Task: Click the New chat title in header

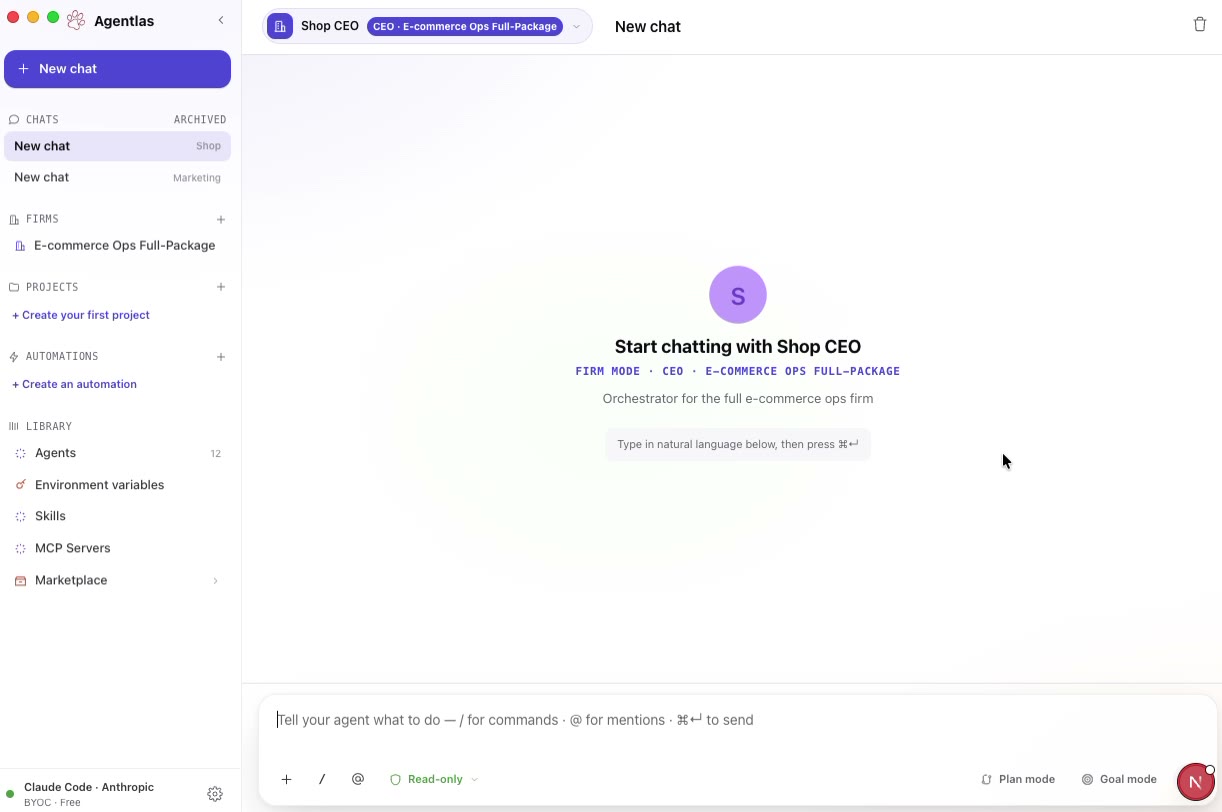Action: [648, 27]
